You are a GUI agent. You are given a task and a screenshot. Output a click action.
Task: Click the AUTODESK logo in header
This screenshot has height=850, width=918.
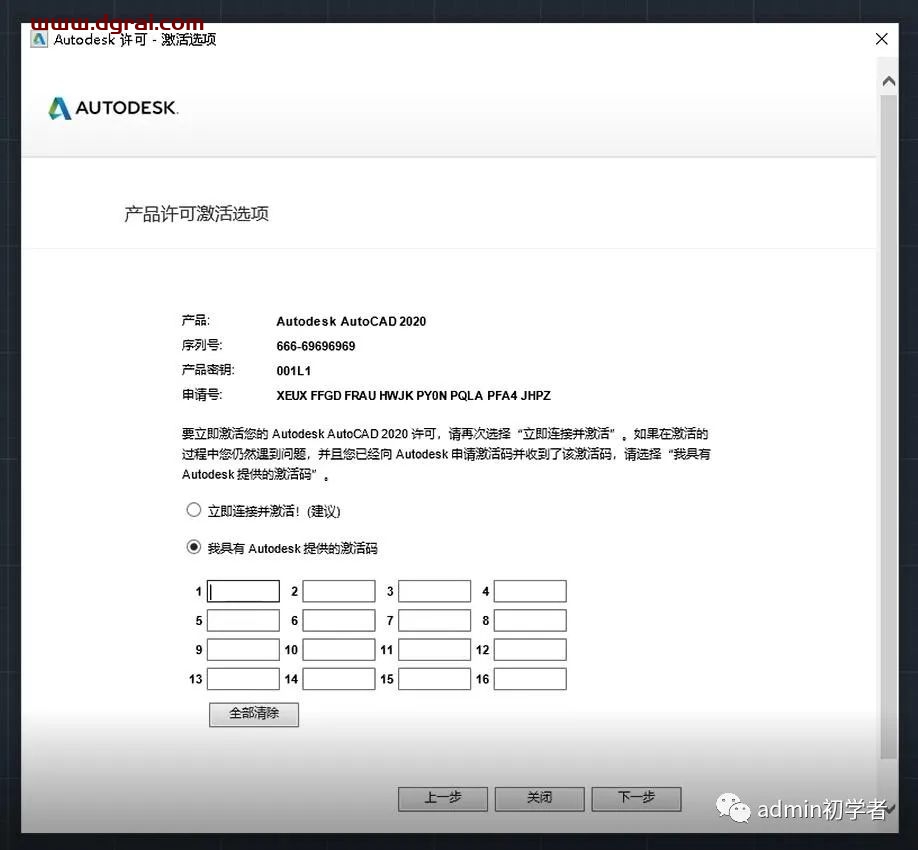[113, 108]
